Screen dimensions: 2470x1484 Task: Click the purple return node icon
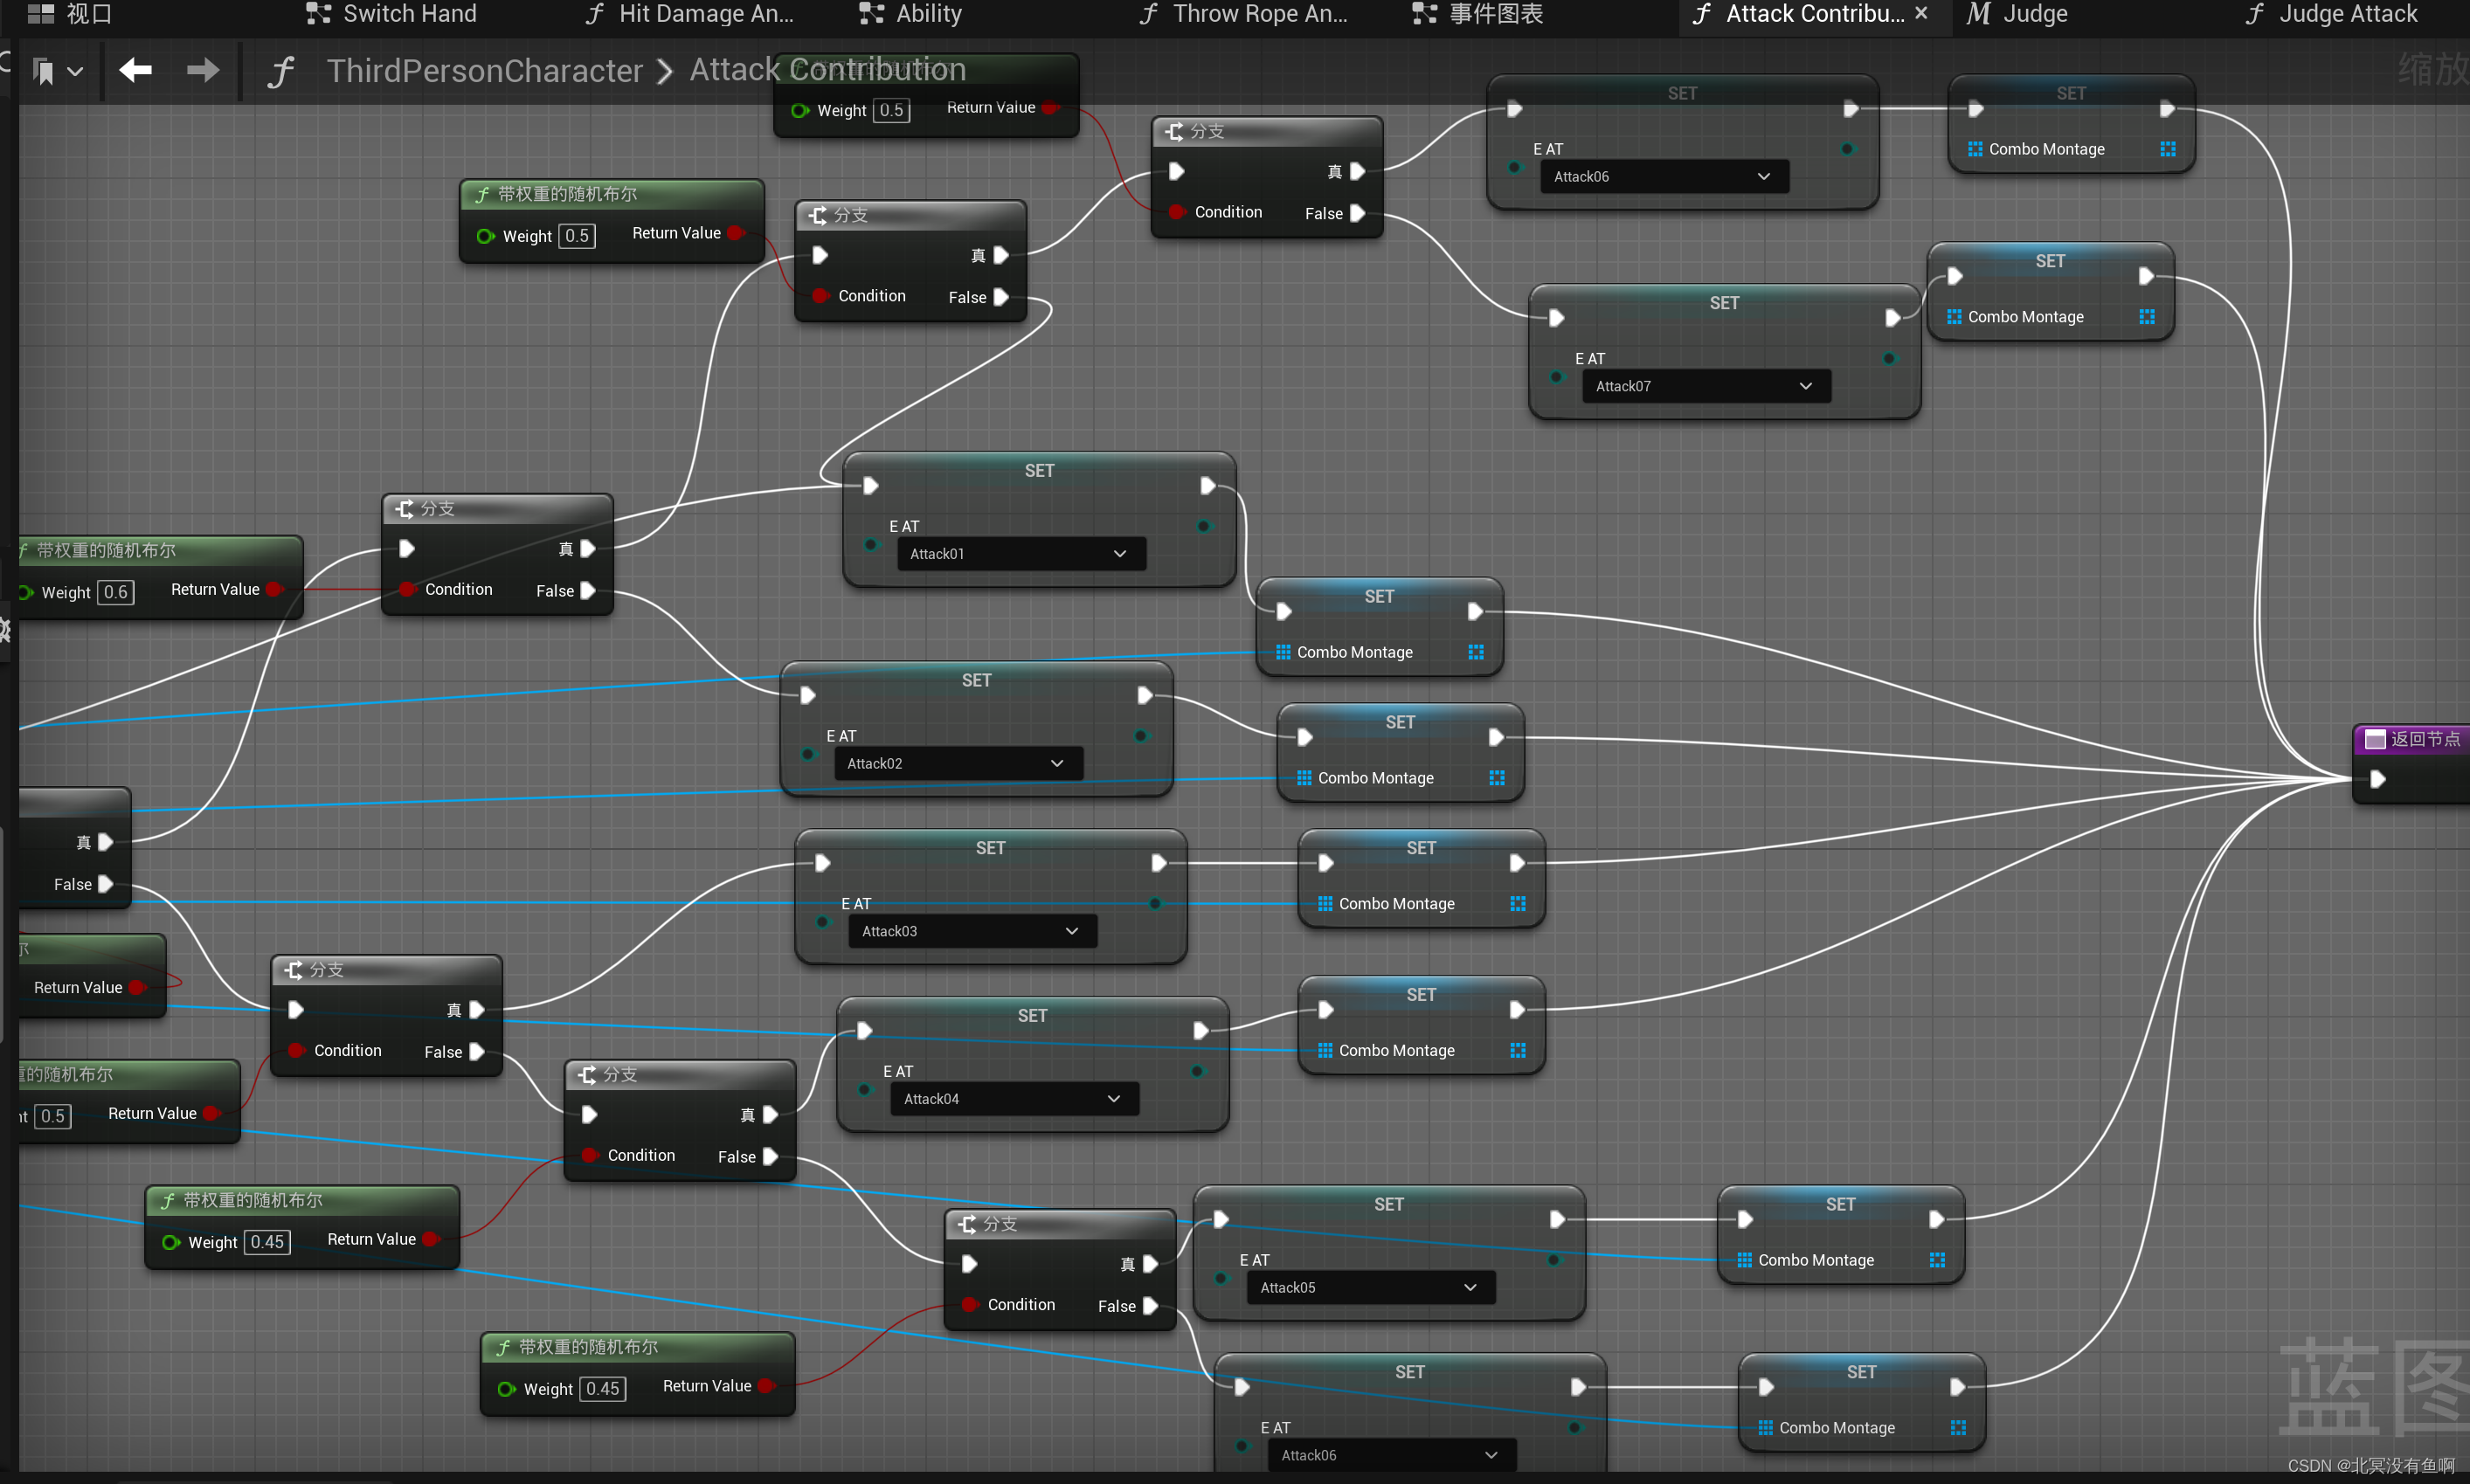pyautogui.click(x=2374, y=739)
